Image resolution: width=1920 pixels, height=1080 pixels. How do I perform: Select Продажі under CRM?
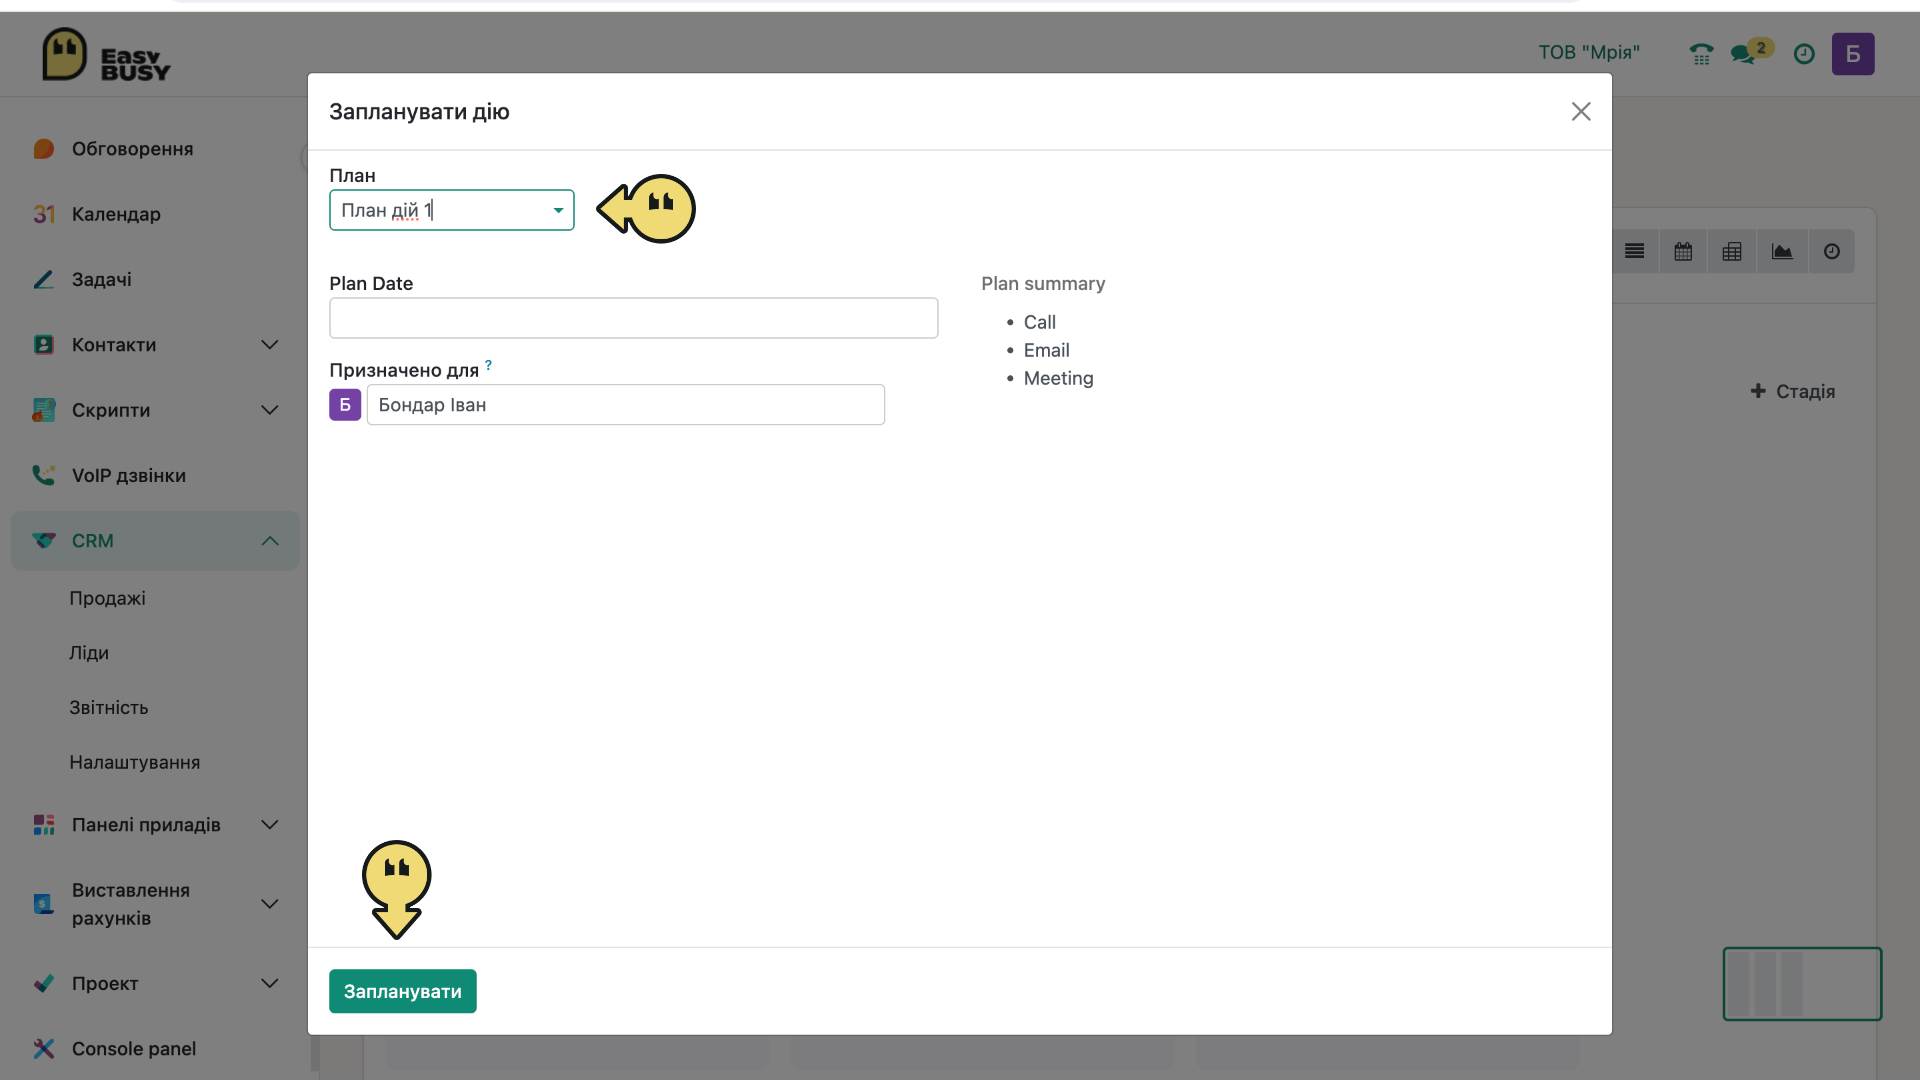107,598
